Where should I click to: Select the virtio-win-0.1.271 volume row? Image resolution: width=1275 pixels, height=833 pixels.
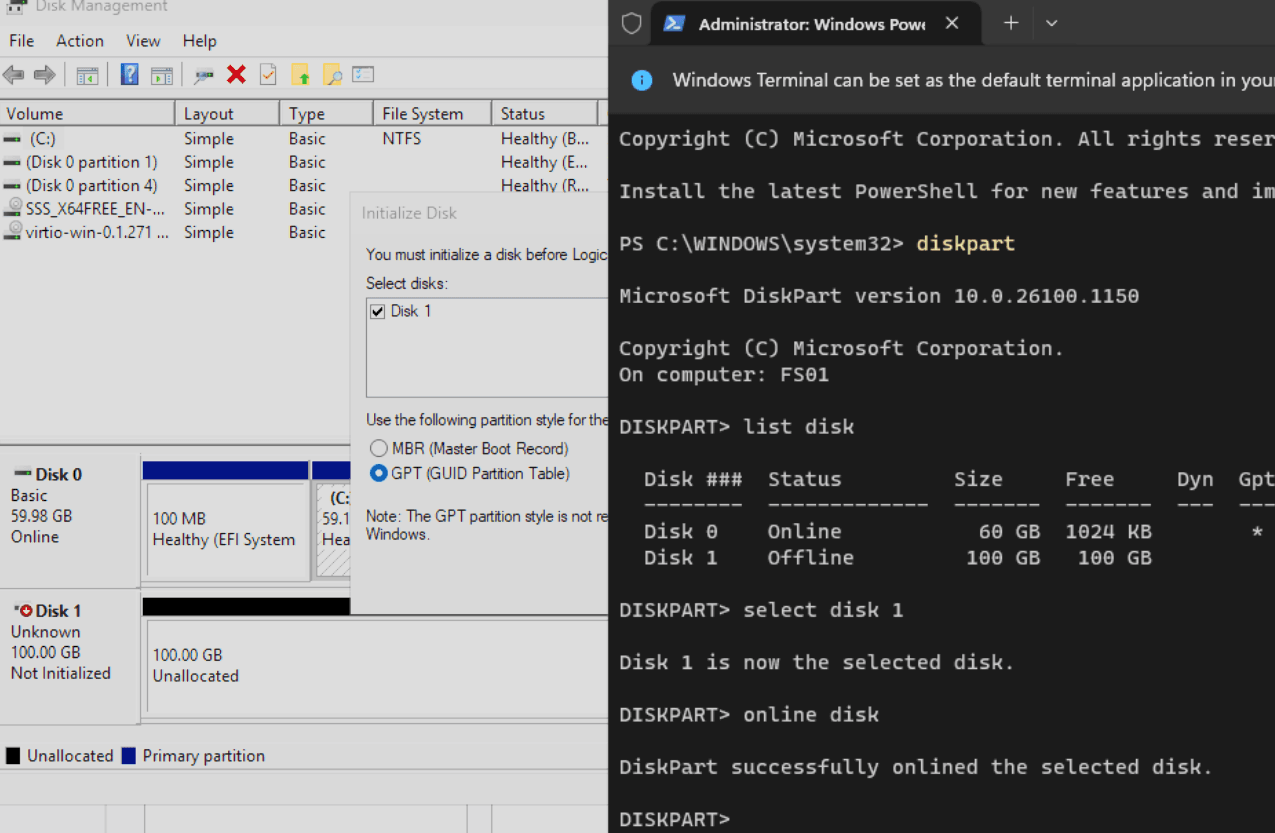[175, 231]
